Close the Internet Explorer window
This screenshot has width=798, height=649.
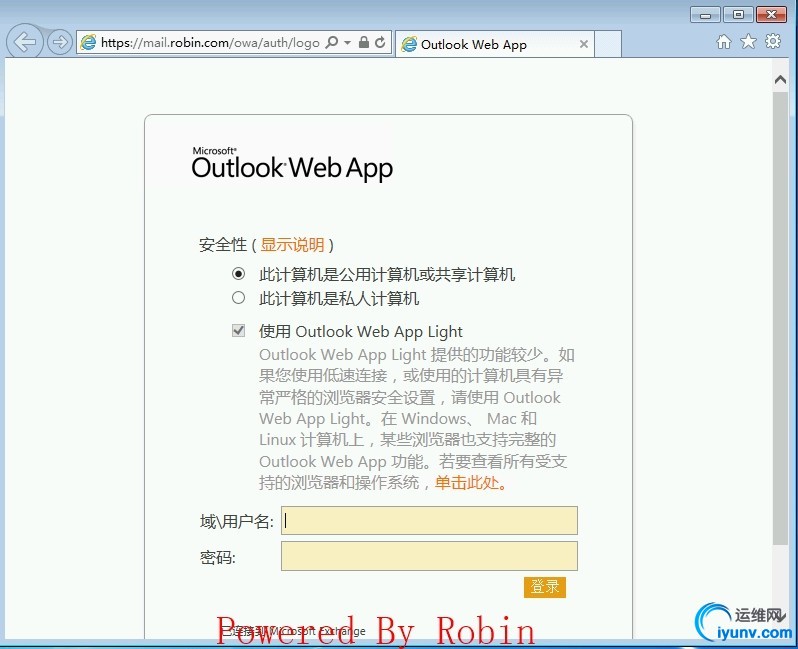coord(772,15)
